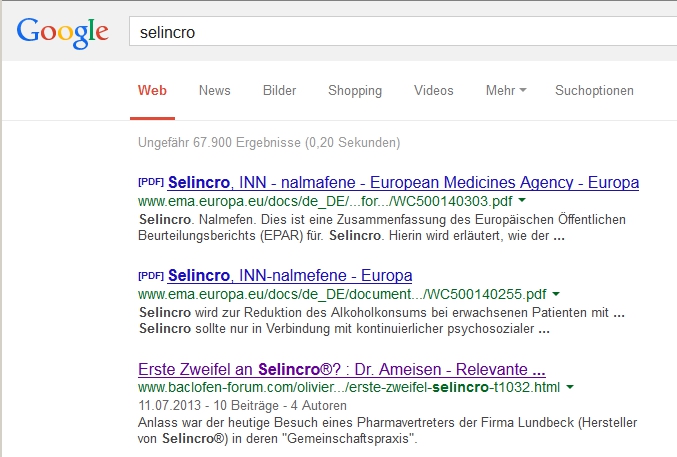Click the search field containing selincro
Image resolution: width=677 pixels, height=457 pixels.
(400, 32)
